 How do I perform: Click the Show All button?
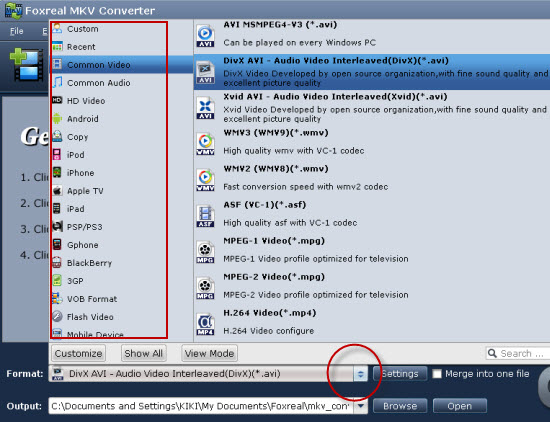(143, 353)
